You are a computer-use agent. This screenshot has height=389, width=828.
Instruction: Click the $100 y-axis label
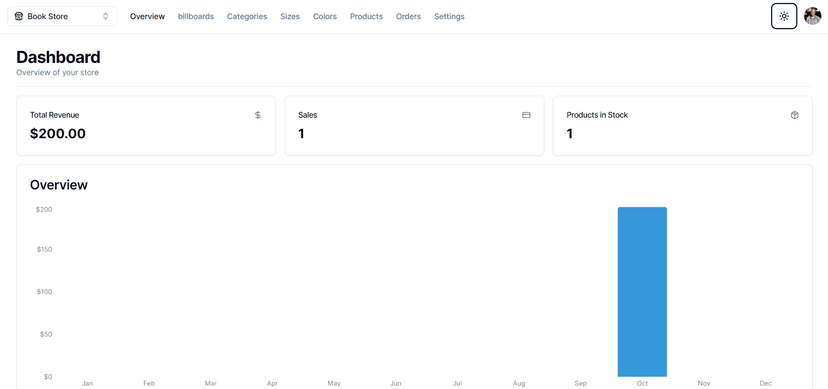[44, 292]
